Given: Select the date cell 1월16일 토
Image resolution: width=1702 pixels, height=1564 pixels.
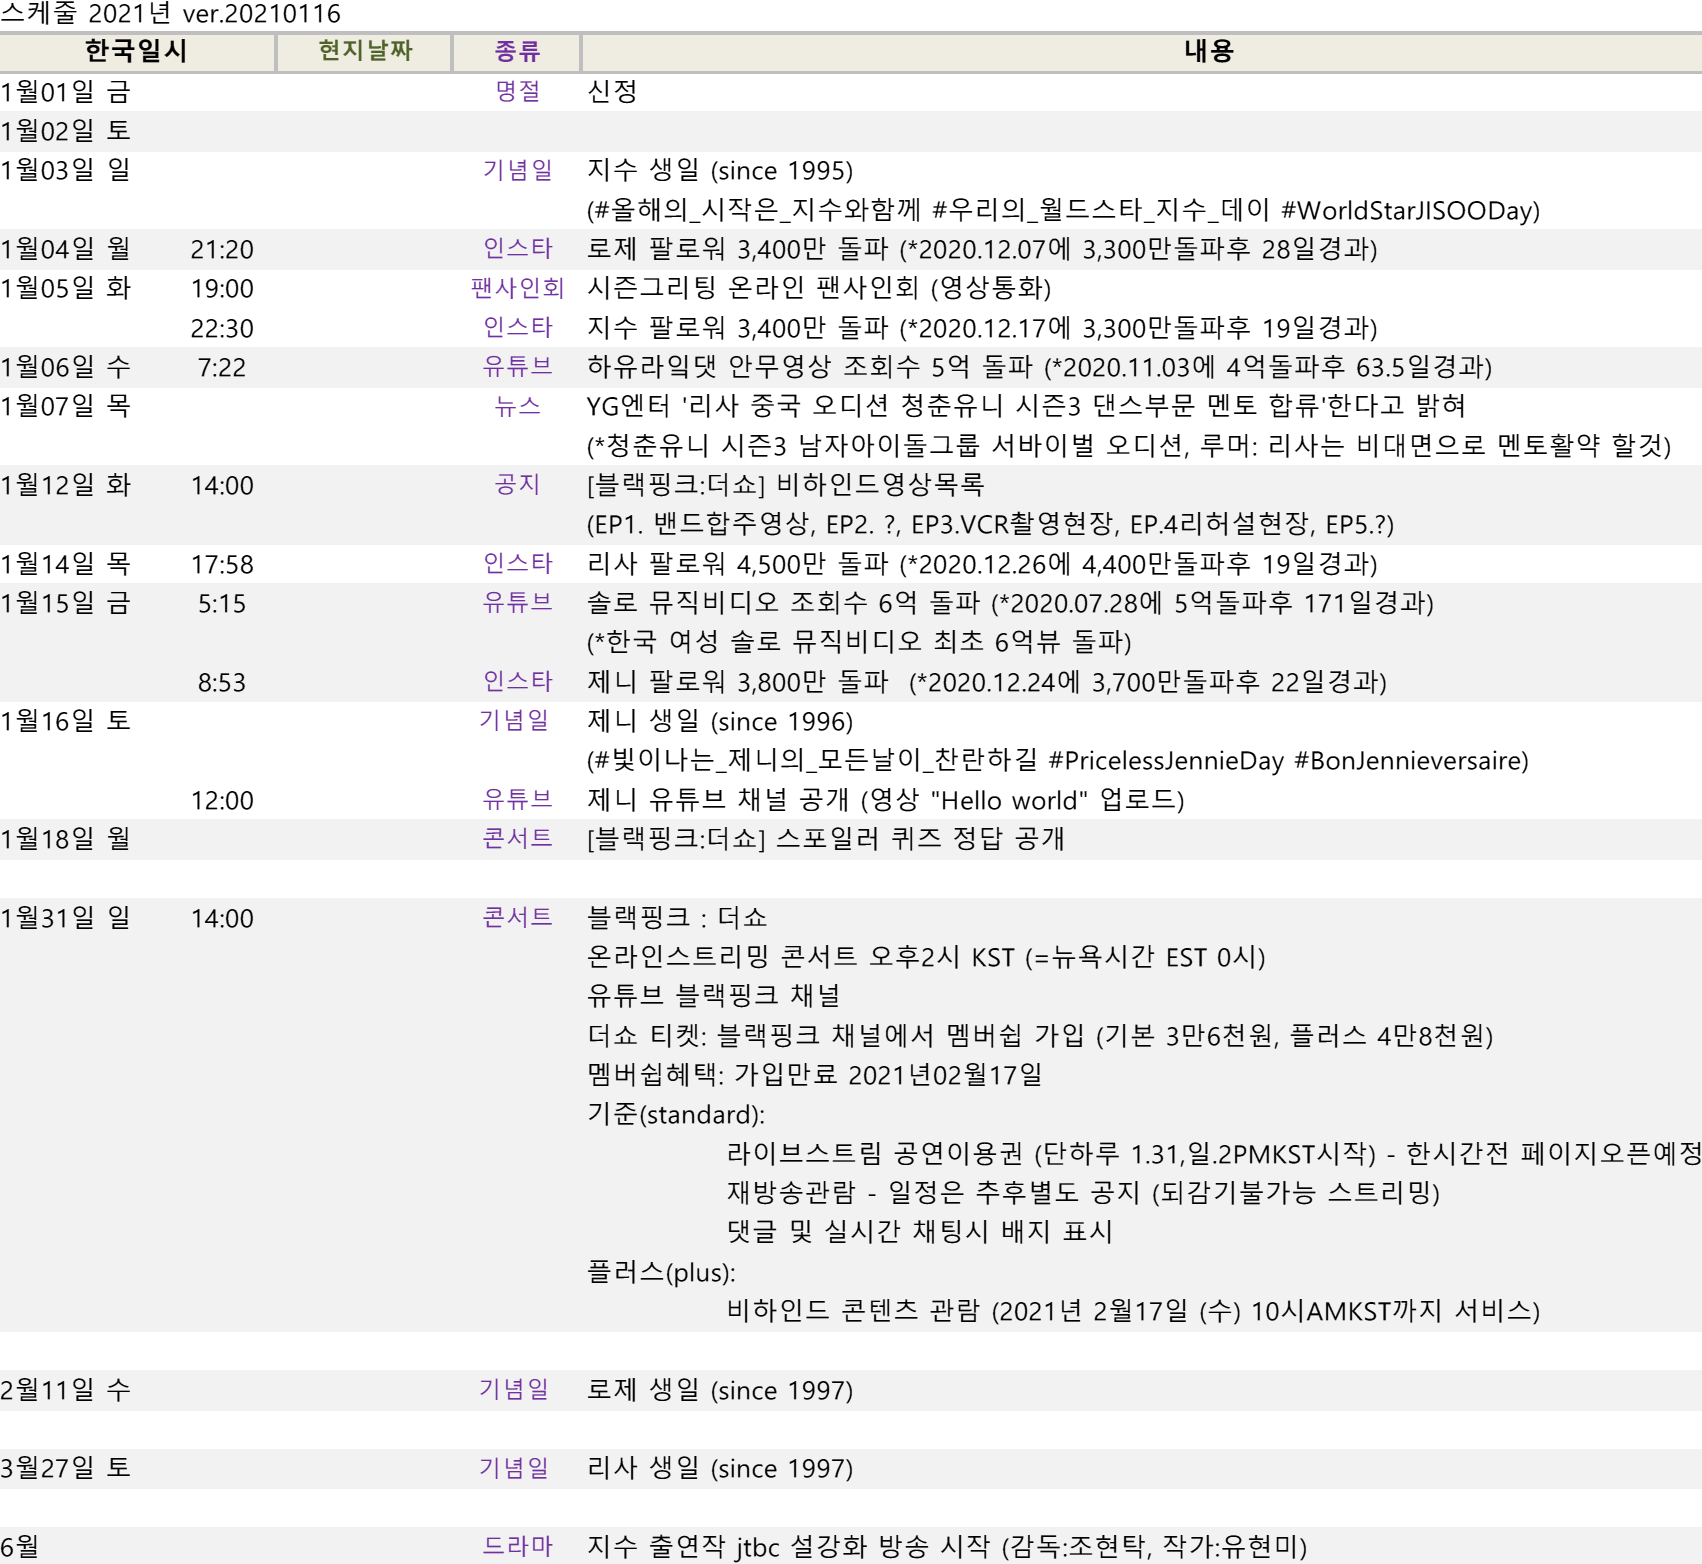Looking at the screenshot, I should point(66,721).
